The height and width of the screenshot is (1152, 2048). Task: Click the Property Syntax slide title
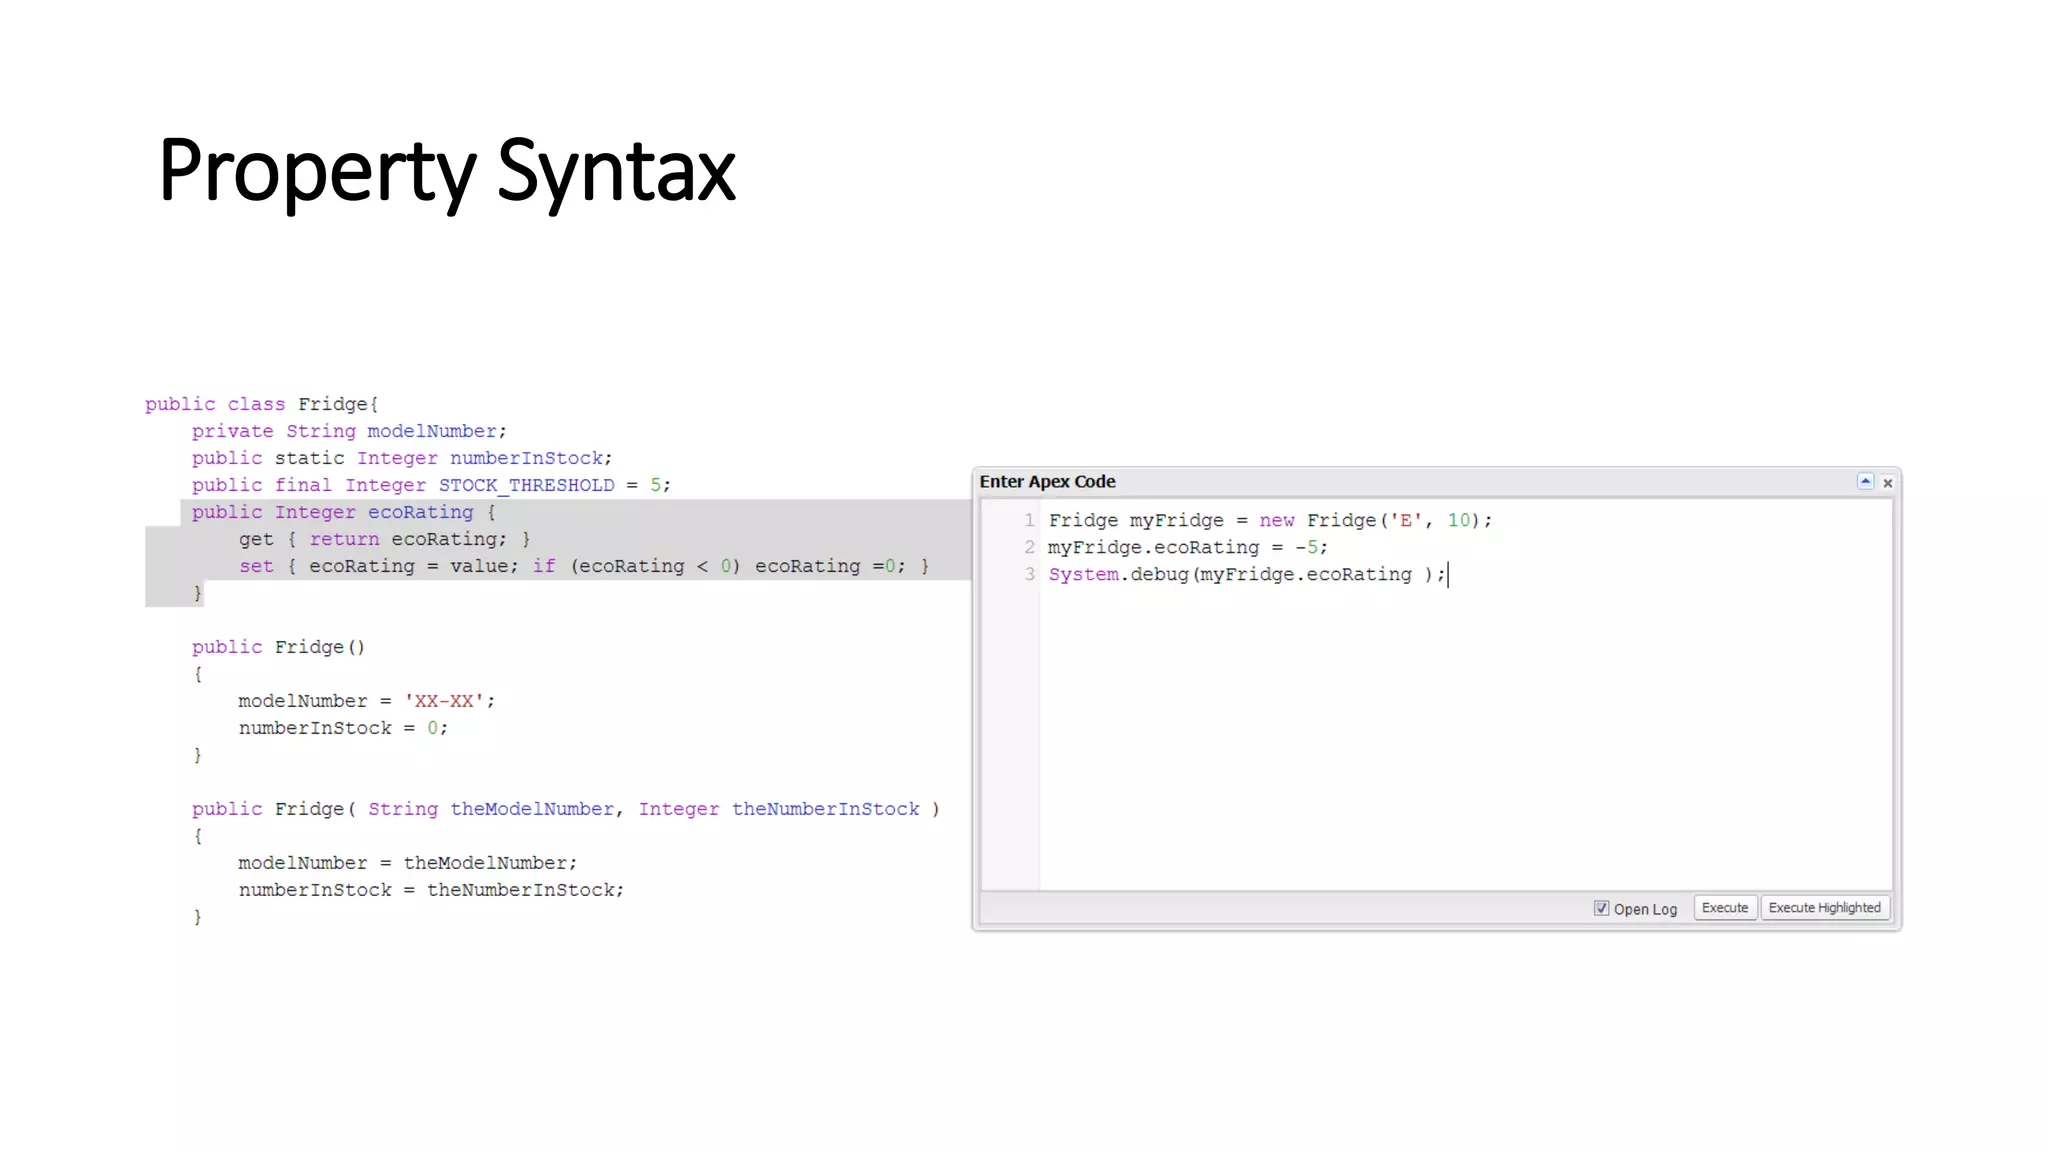pyautogui.click(x=447, y=172)
